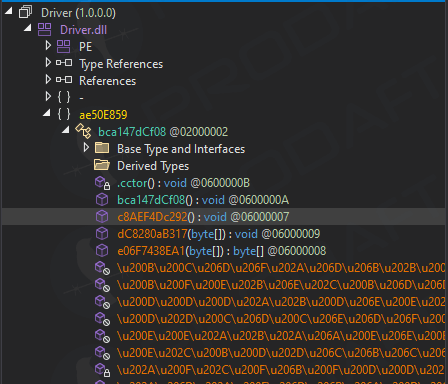This screenshot has width=448, height=384.
Task: Select the Driver (1.0.0.0) assembly
Action: click(78, 13)
